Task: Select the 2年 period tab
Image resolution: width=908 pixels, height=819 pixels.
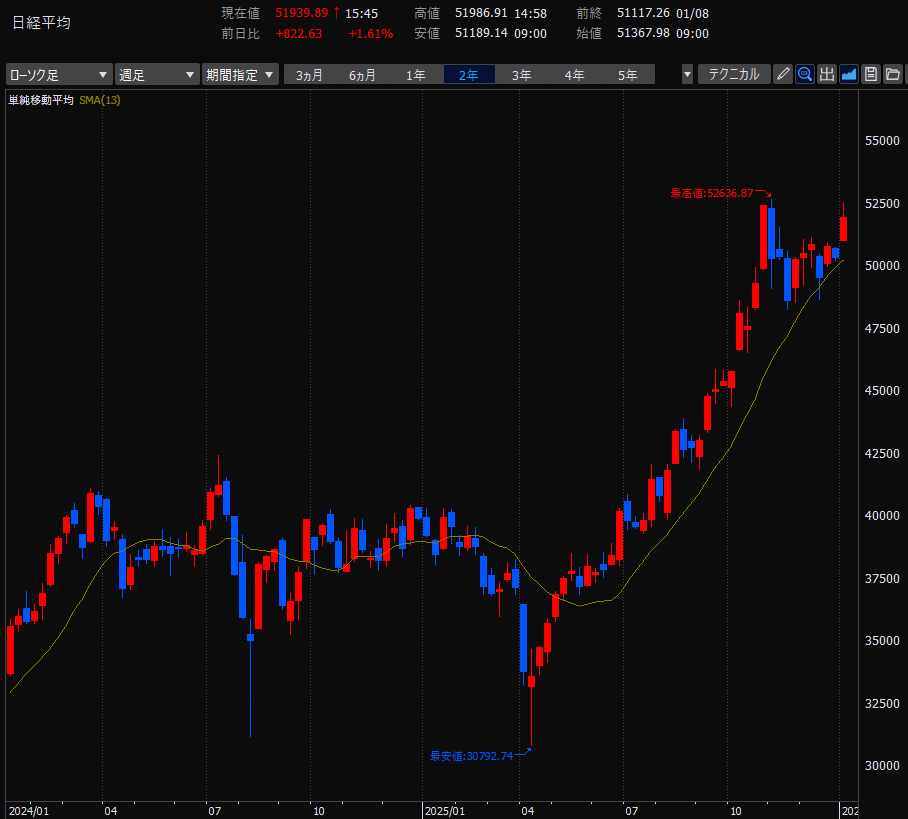Action: (x=468, y=75)
